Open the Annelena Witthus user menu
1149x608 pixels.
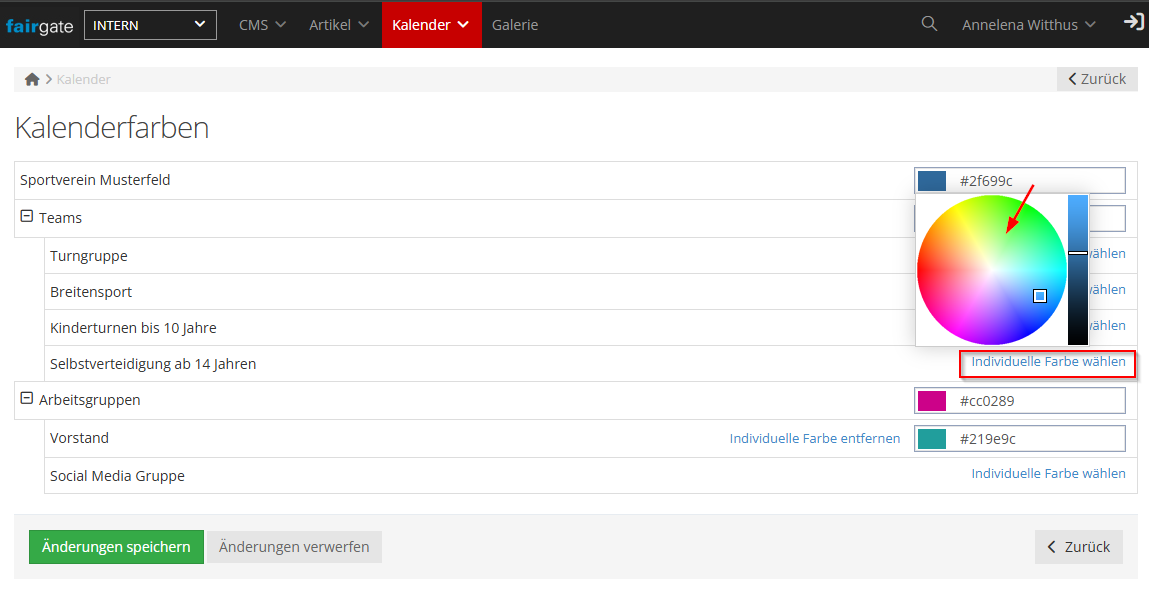tap(1028, 25)
